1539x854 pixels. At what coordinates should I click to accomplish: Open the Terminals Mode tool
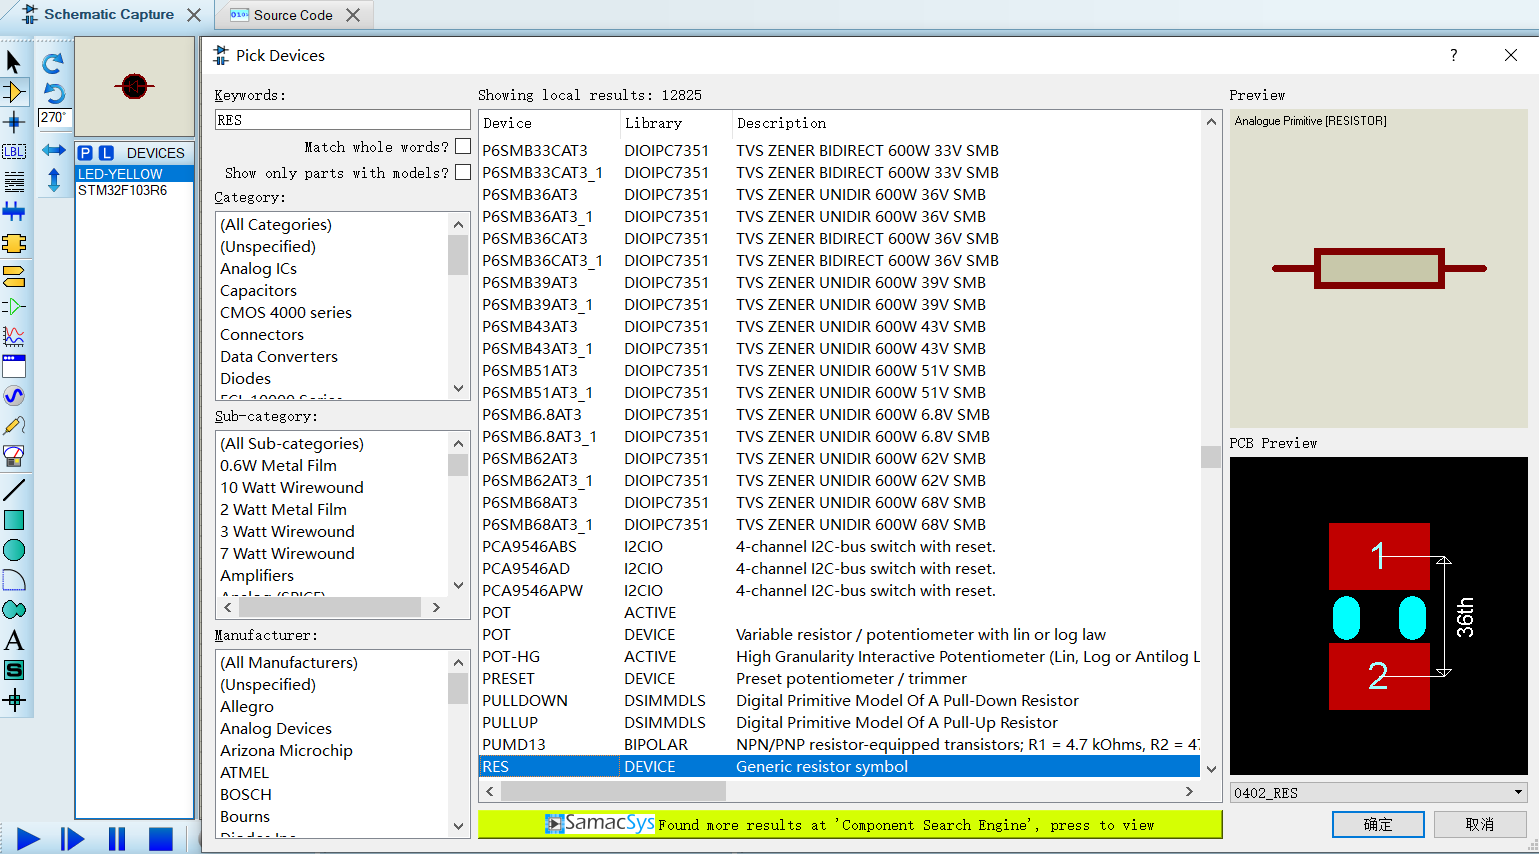(x=14, y=276)
